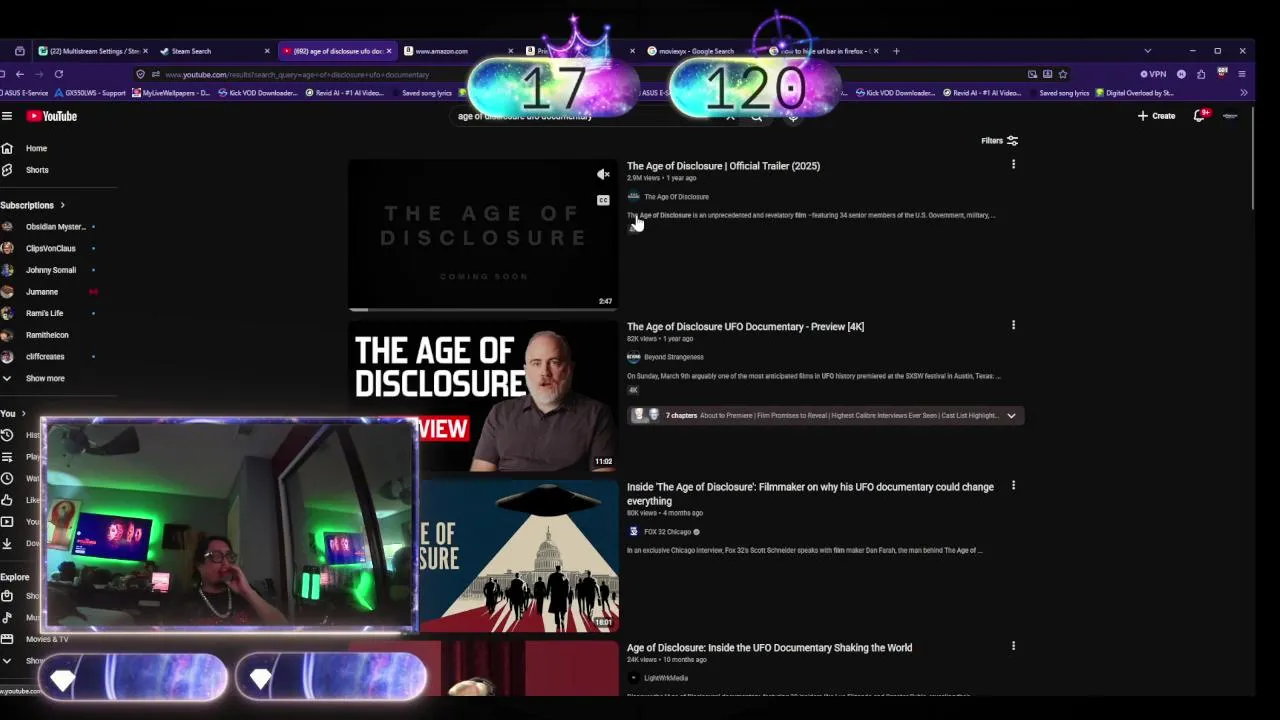This screenshot has width=1280, height=720.
Task: Open the YouTube hamburger guide menu
Action: pyautogui.click(x=7, y=116)
